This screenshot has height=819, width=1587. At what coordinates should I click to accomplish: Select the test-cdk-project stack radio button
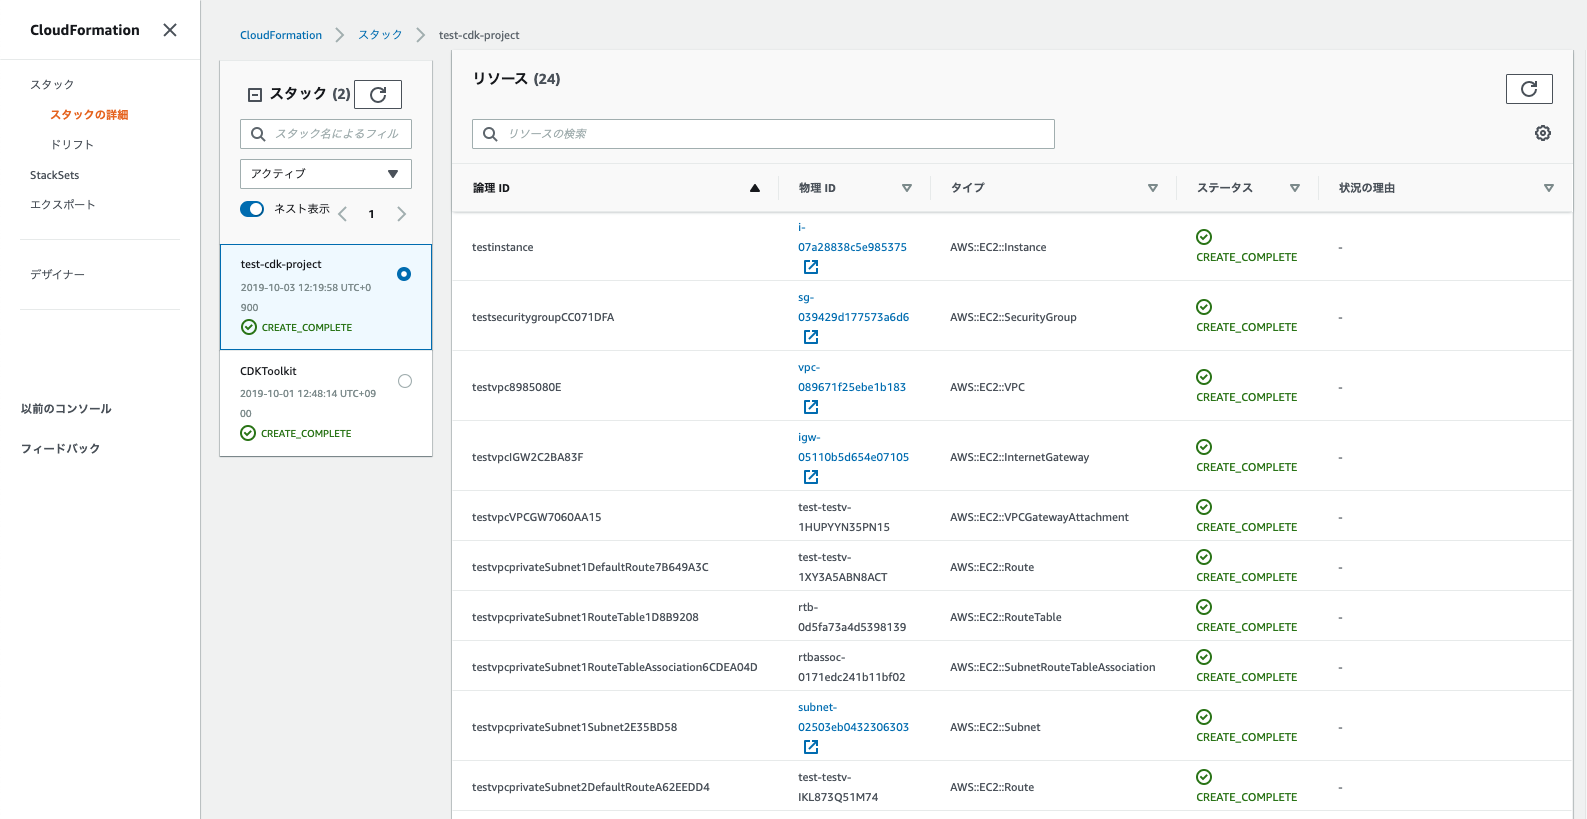click(404, 274)
